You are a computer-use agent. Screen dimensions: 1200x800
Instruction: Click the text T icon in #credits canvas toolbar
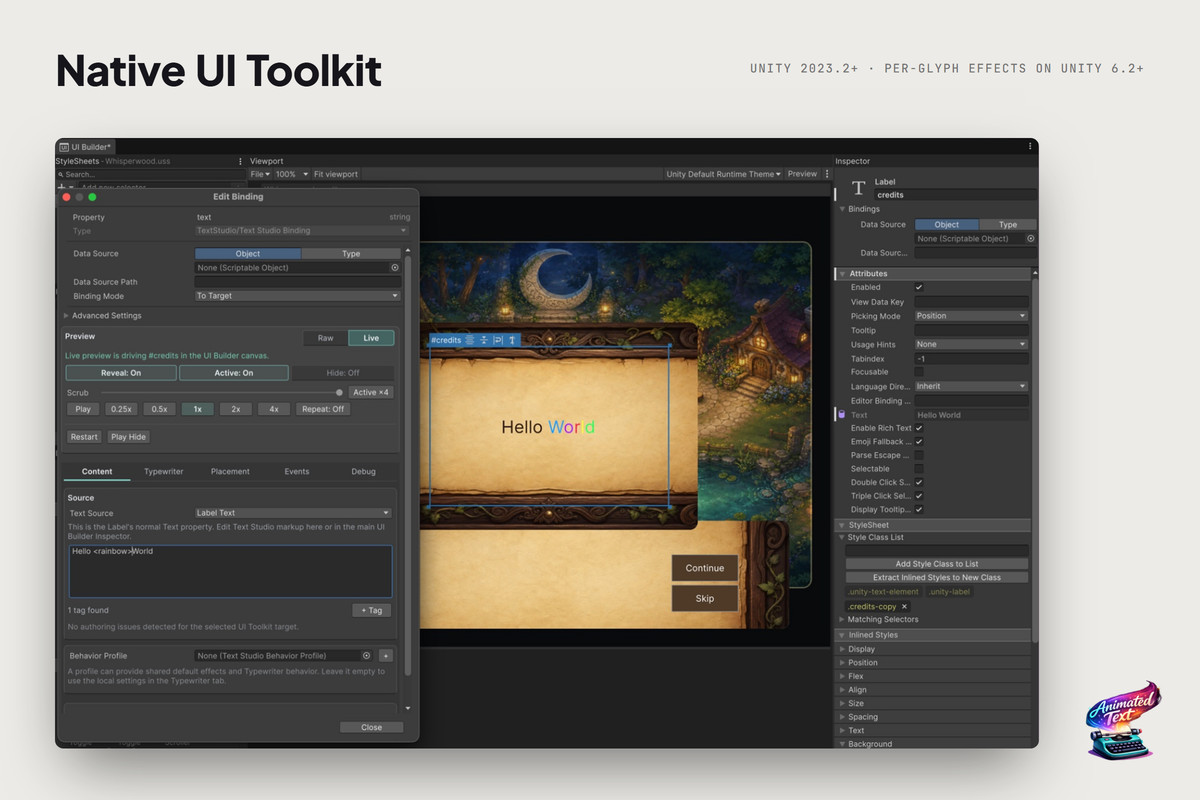pos(512,340)
